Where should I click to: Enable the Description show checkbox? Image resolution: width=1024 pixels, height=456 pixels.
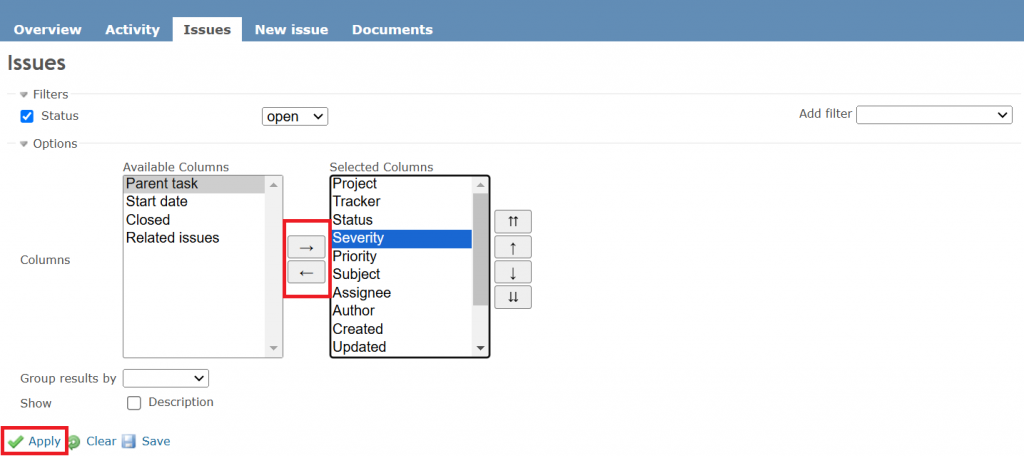pyautogui.click(x=134, y=403)
